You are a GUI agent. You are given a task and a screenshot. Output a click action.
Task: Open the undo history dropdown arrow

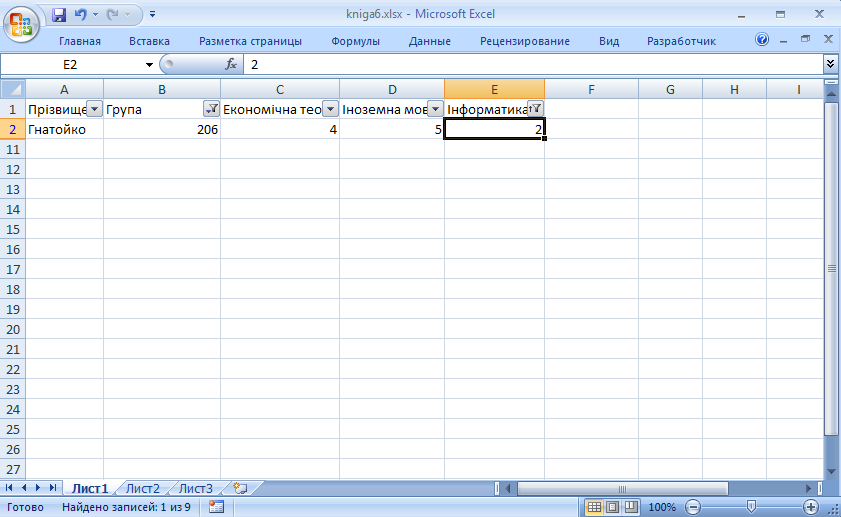coord(95,14)
